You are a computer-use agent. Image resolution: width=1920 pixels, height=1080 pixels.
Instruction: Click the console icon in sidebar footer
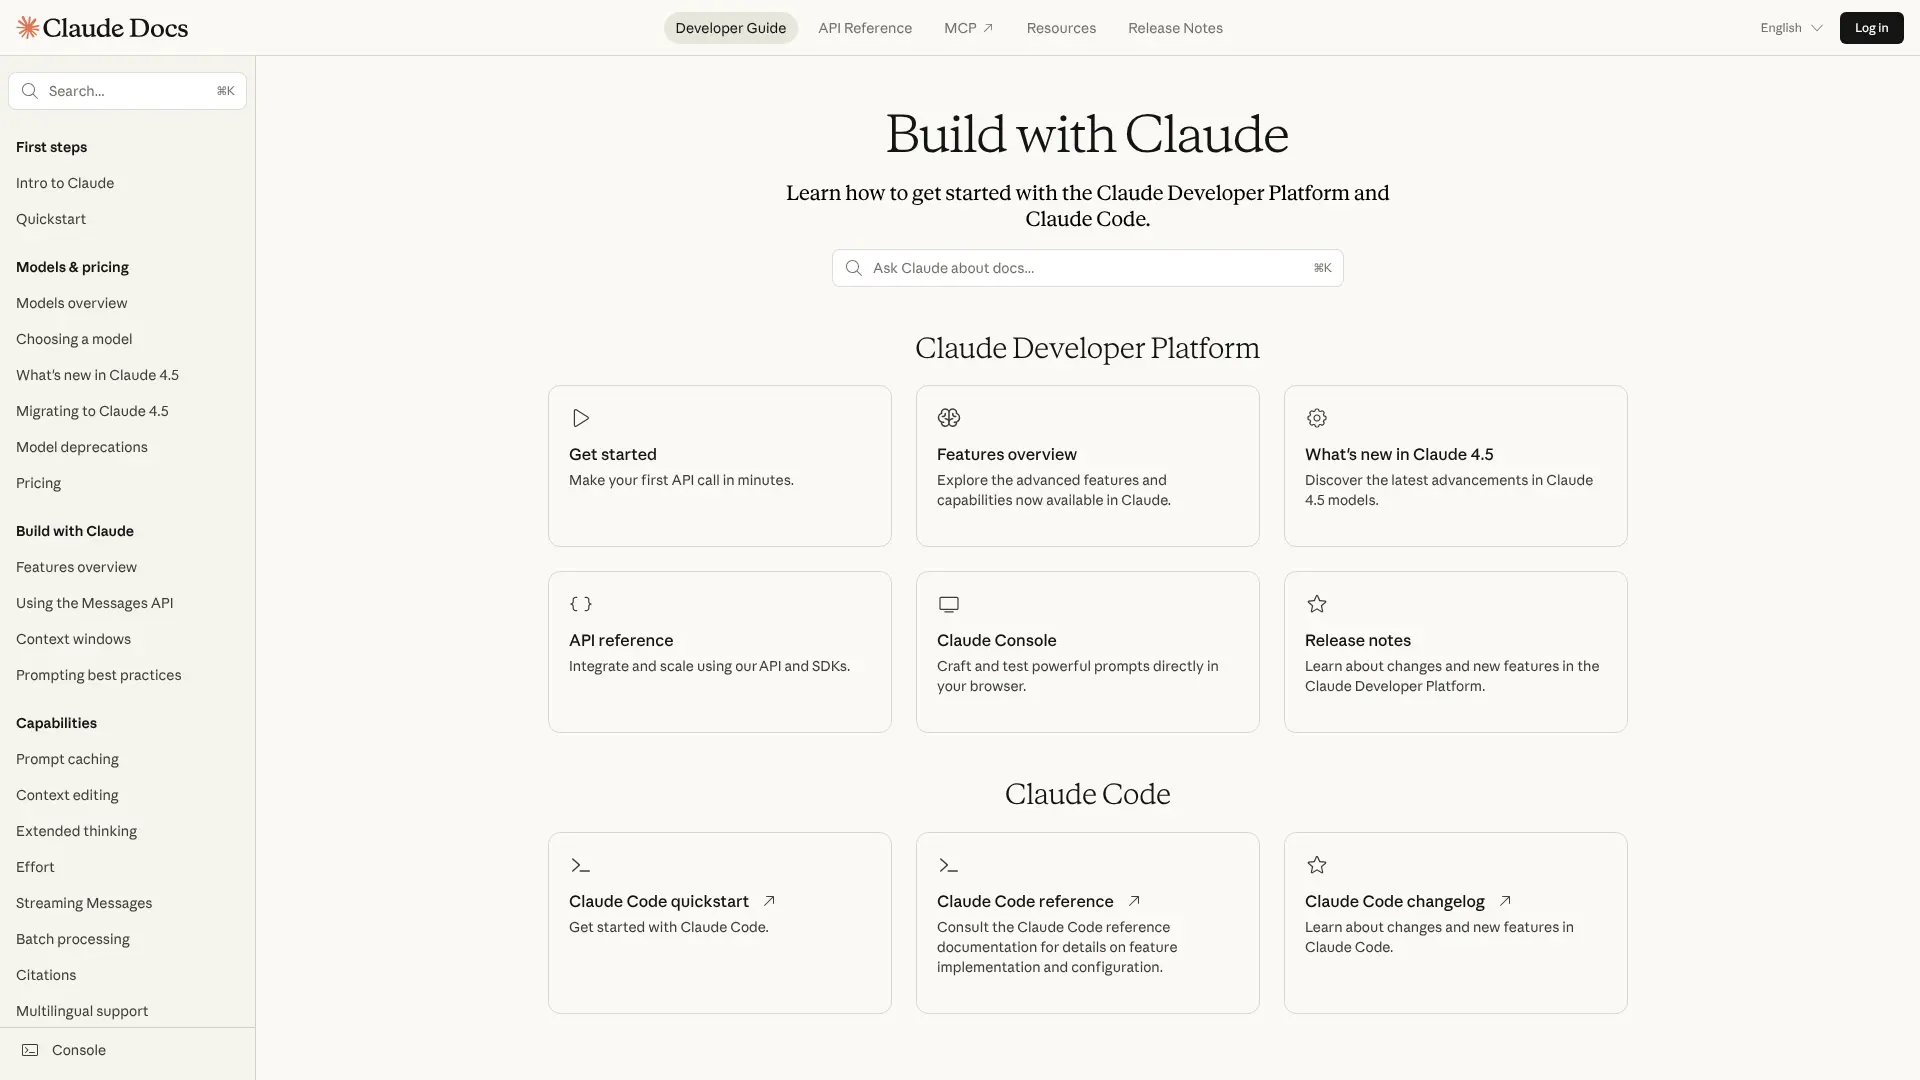click(30, 1050)
